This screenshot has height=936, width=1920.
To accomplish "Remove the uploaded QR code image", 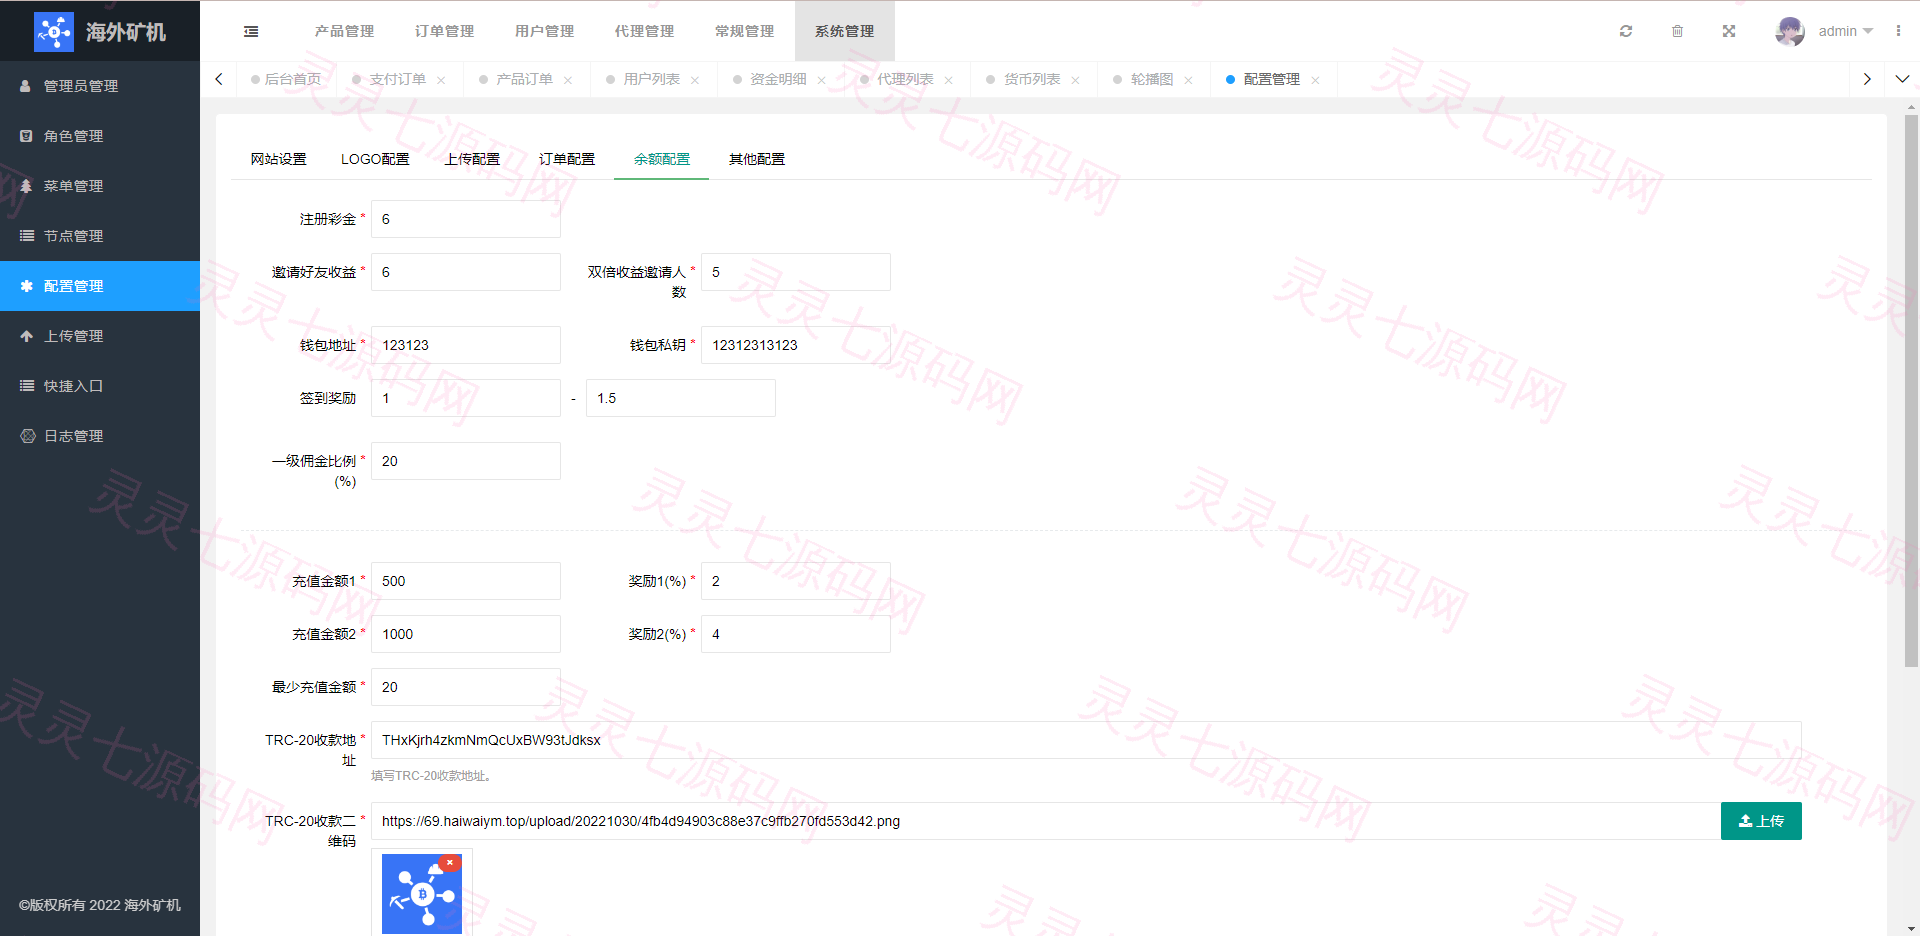I will tap(450, 862).
